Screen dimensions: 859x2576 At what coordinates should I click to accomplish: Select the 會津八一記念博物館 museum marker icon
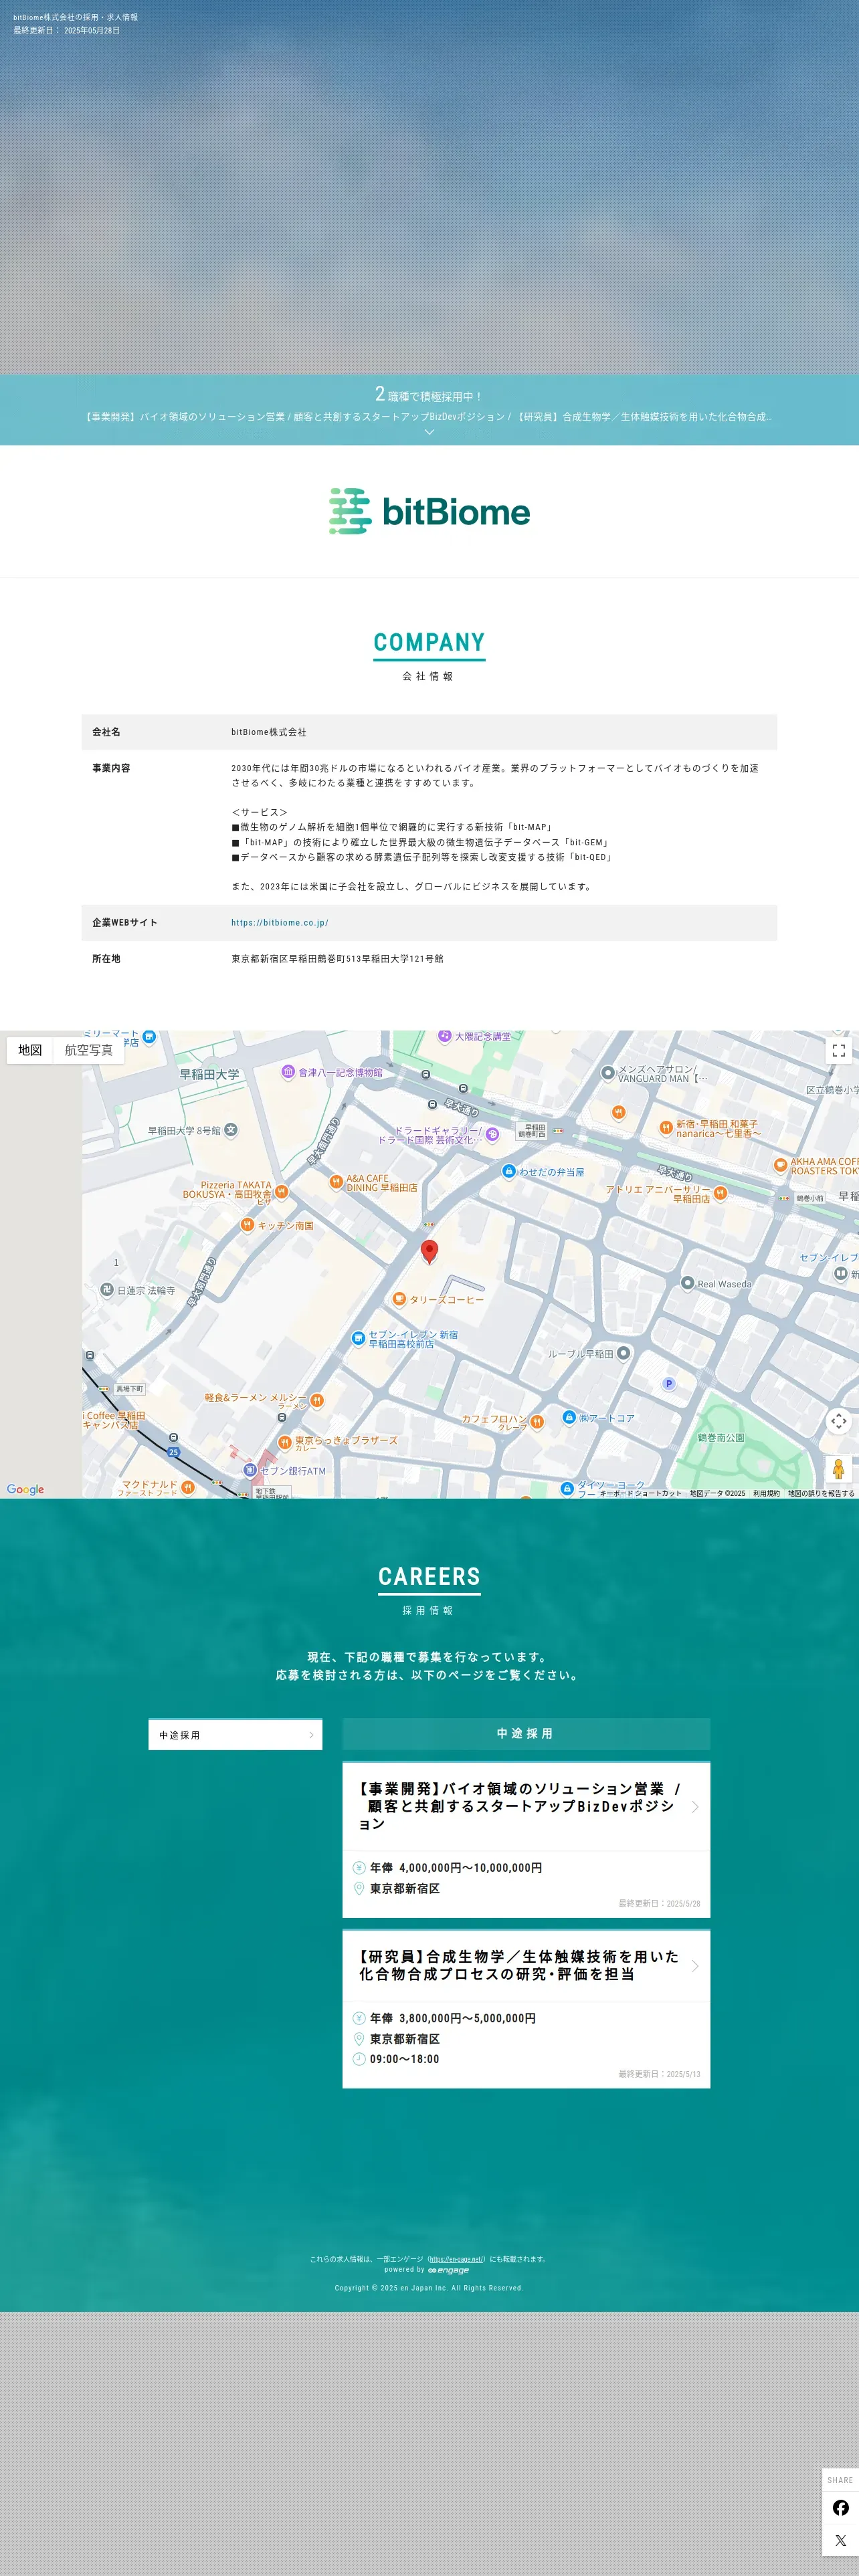[x=288, y=1072]
